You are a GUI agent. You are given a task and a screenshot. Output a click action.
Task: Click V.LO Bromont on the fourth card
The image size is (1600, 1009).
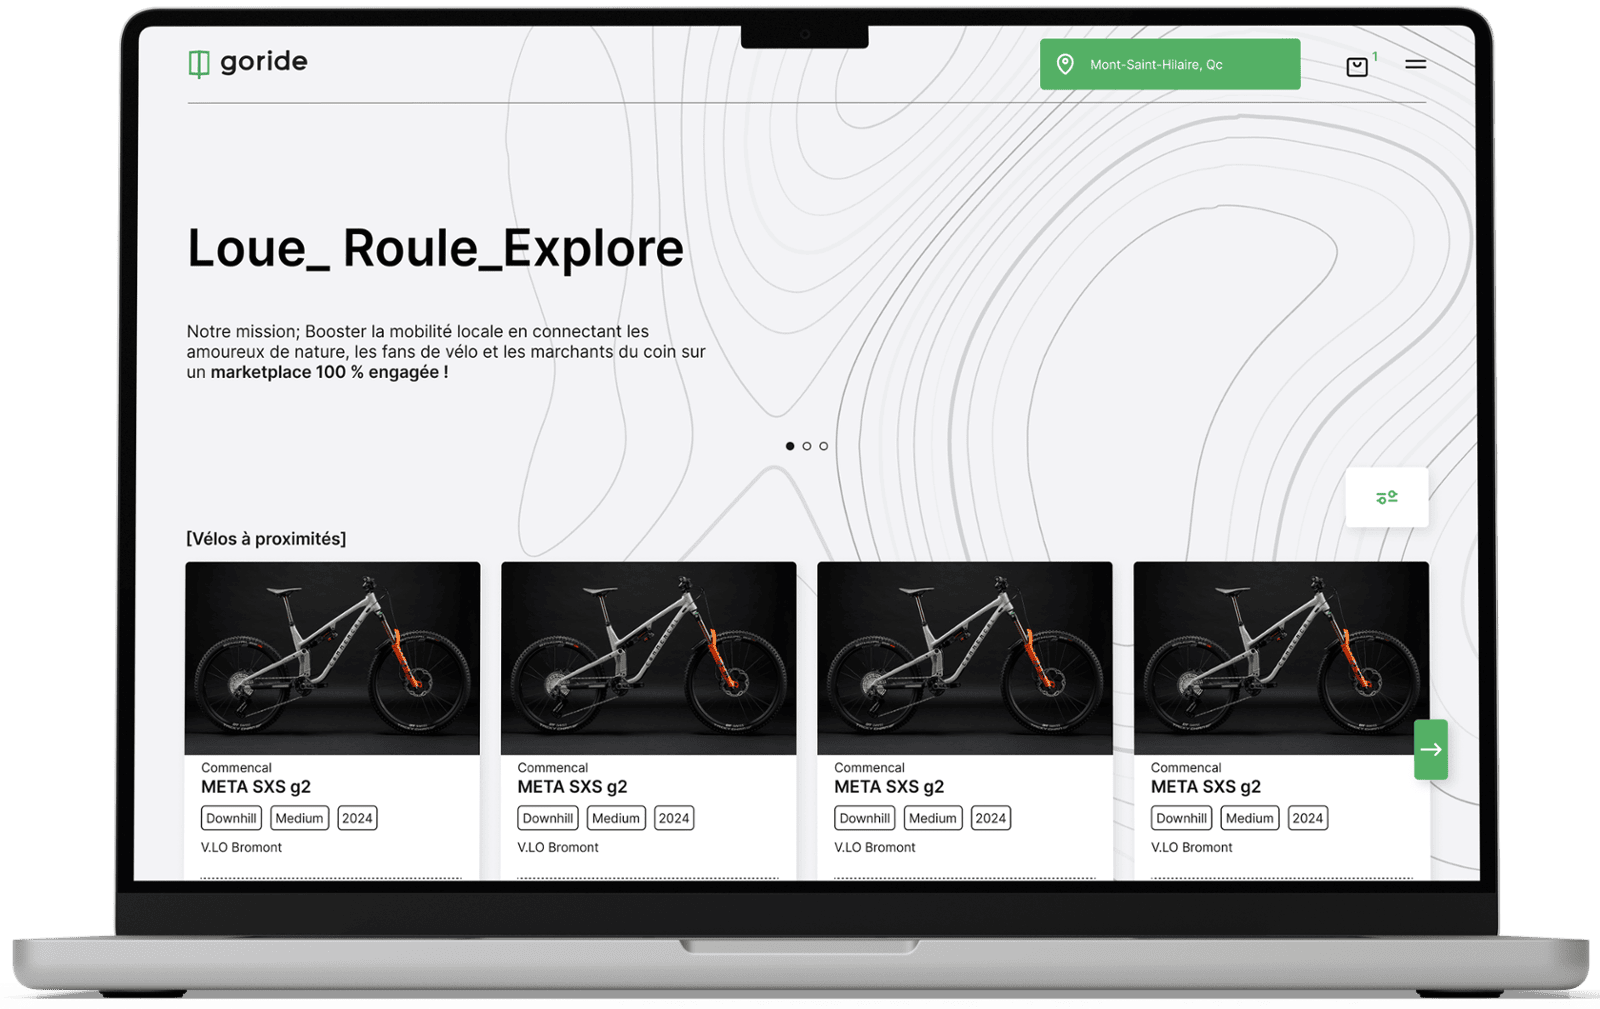tap(1191, 847)
